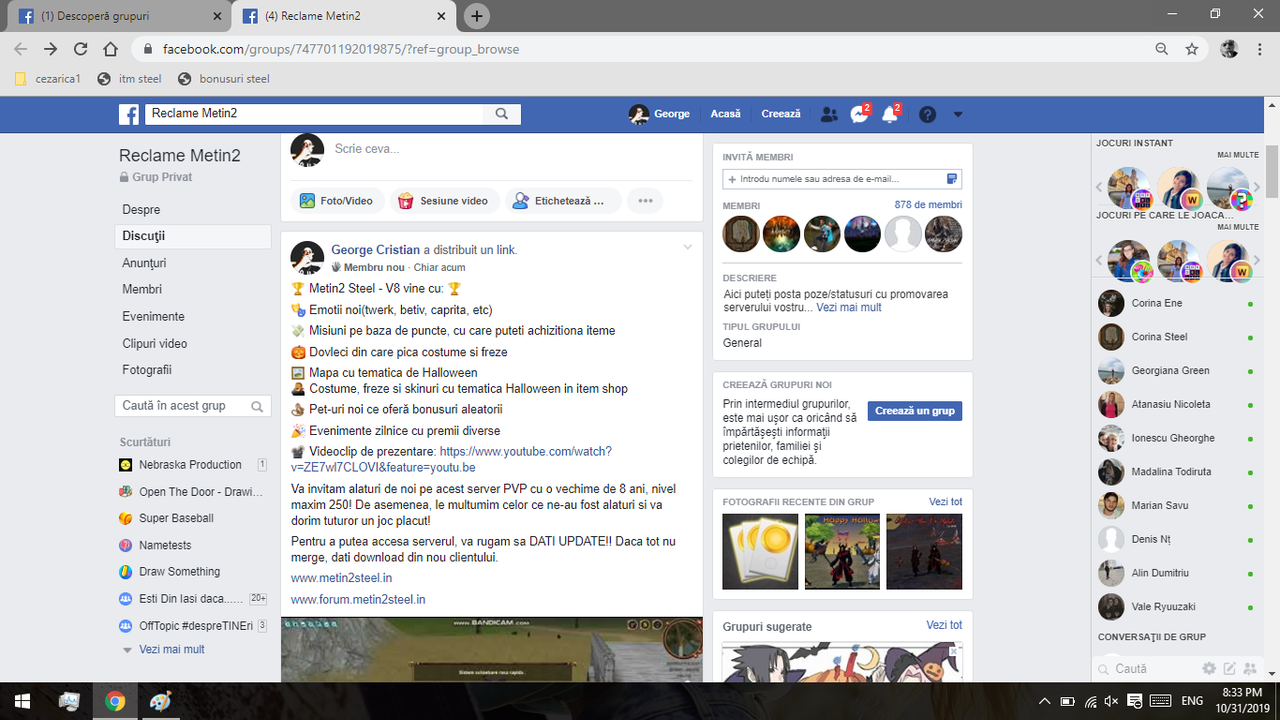The width and height of the screenshot is (1280, 720).
Task: Open the www.metin2steel.in link
Action: pos(341,578)
